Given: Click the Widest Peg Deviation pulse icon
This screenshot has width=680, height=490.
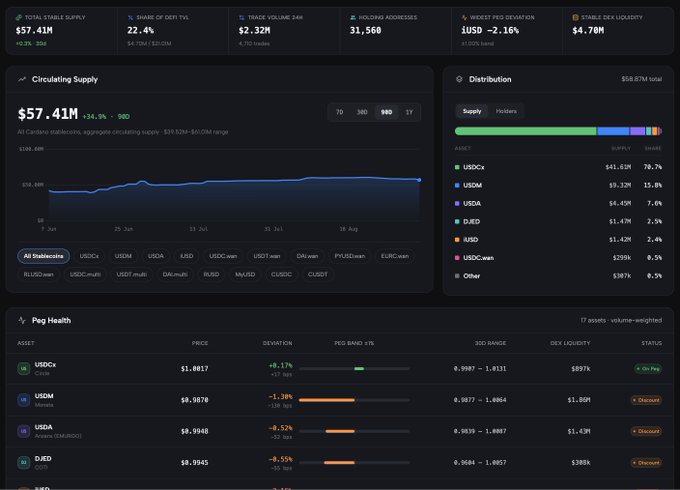Looking at the screenshot, I should click(x=464, y=17).
